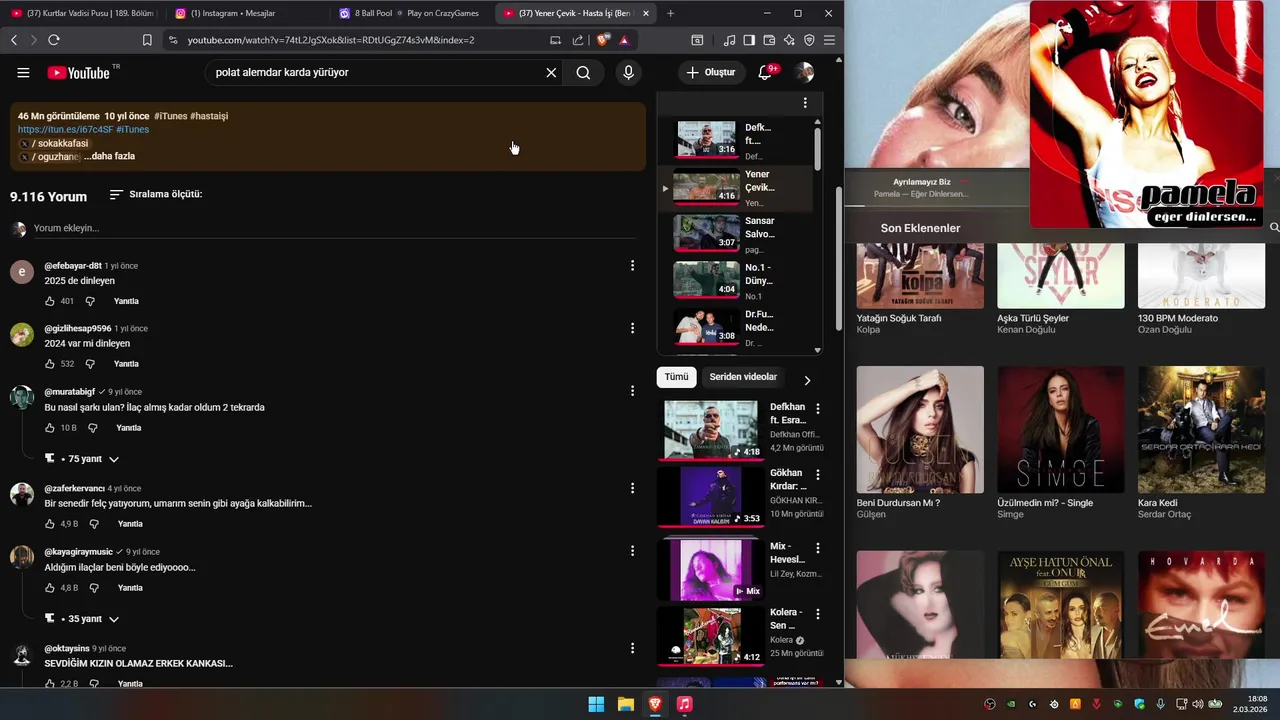Go to the YouTube home logo
This screenshot has width=1280, height=720.
coord(80,72)
